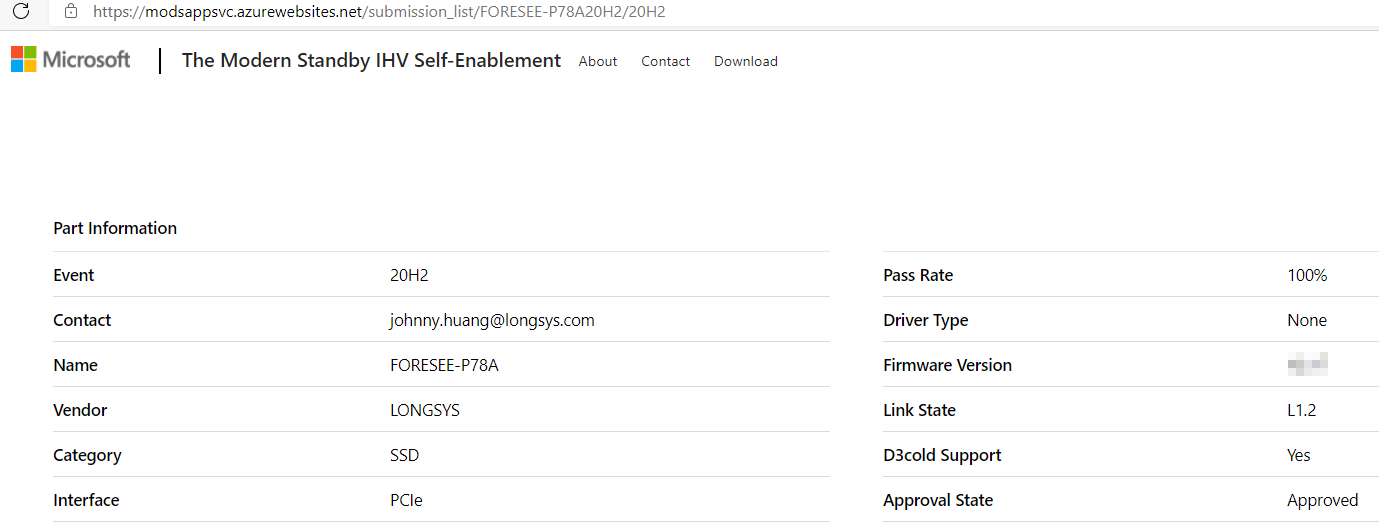
Task: Select the FORESEE-P78A name value
Action: 444,365
